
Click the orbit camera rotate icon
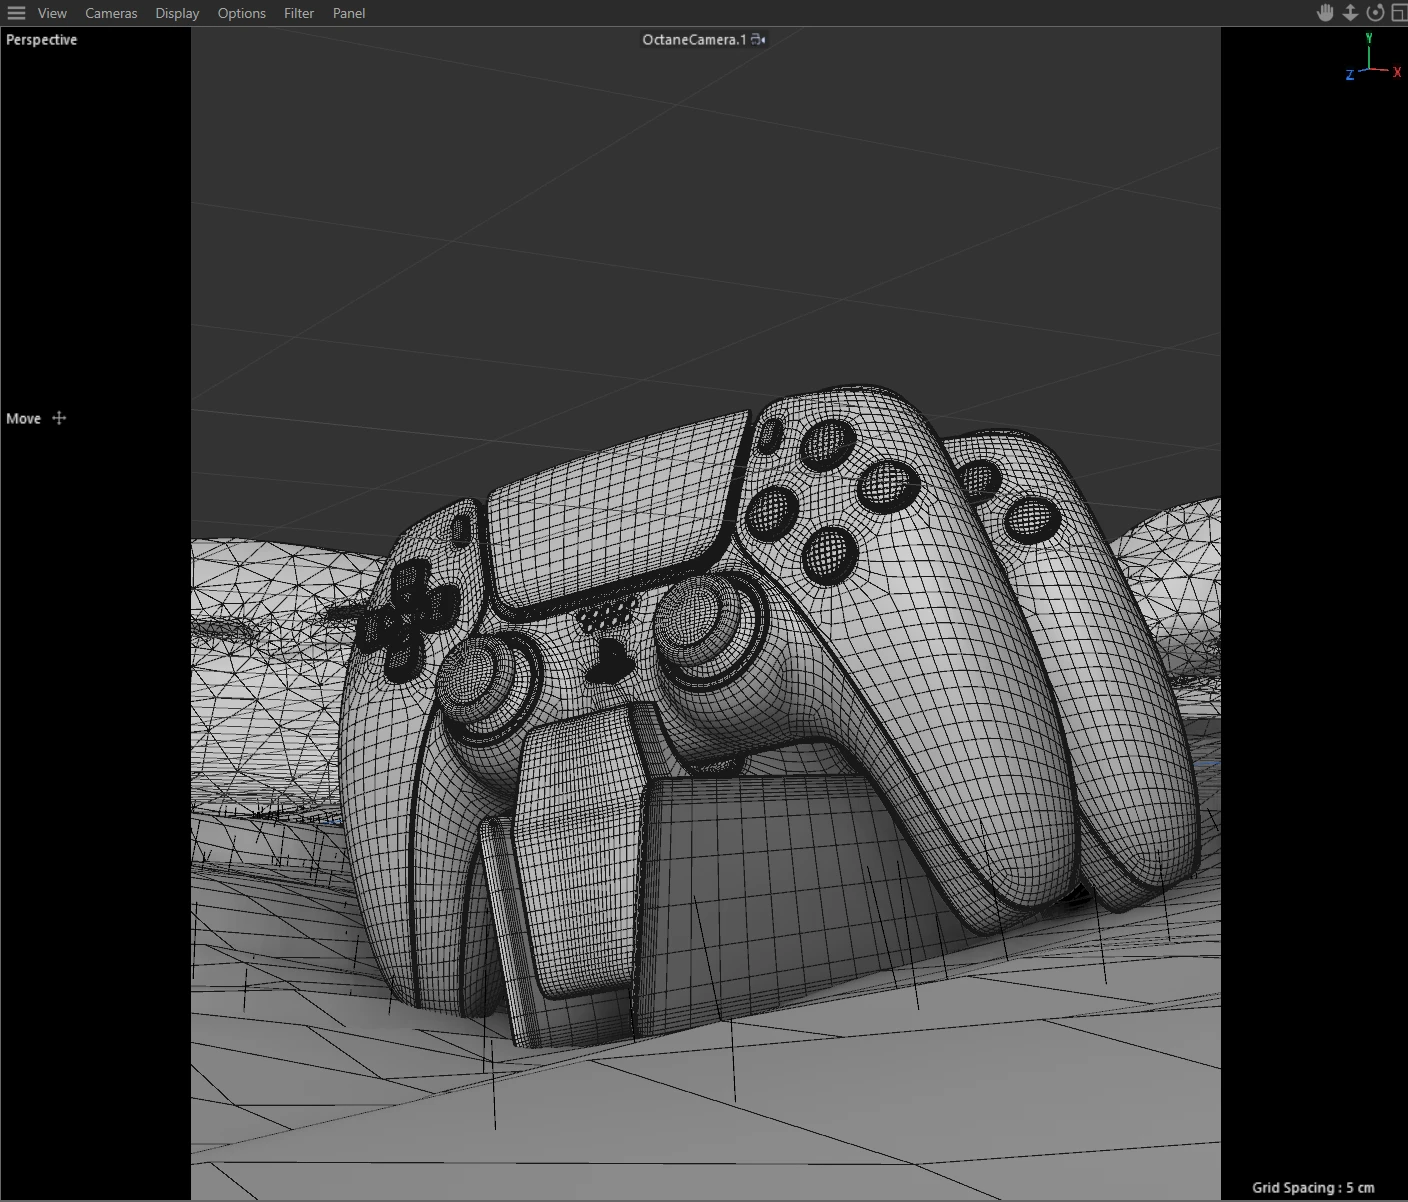(1376, 12)
